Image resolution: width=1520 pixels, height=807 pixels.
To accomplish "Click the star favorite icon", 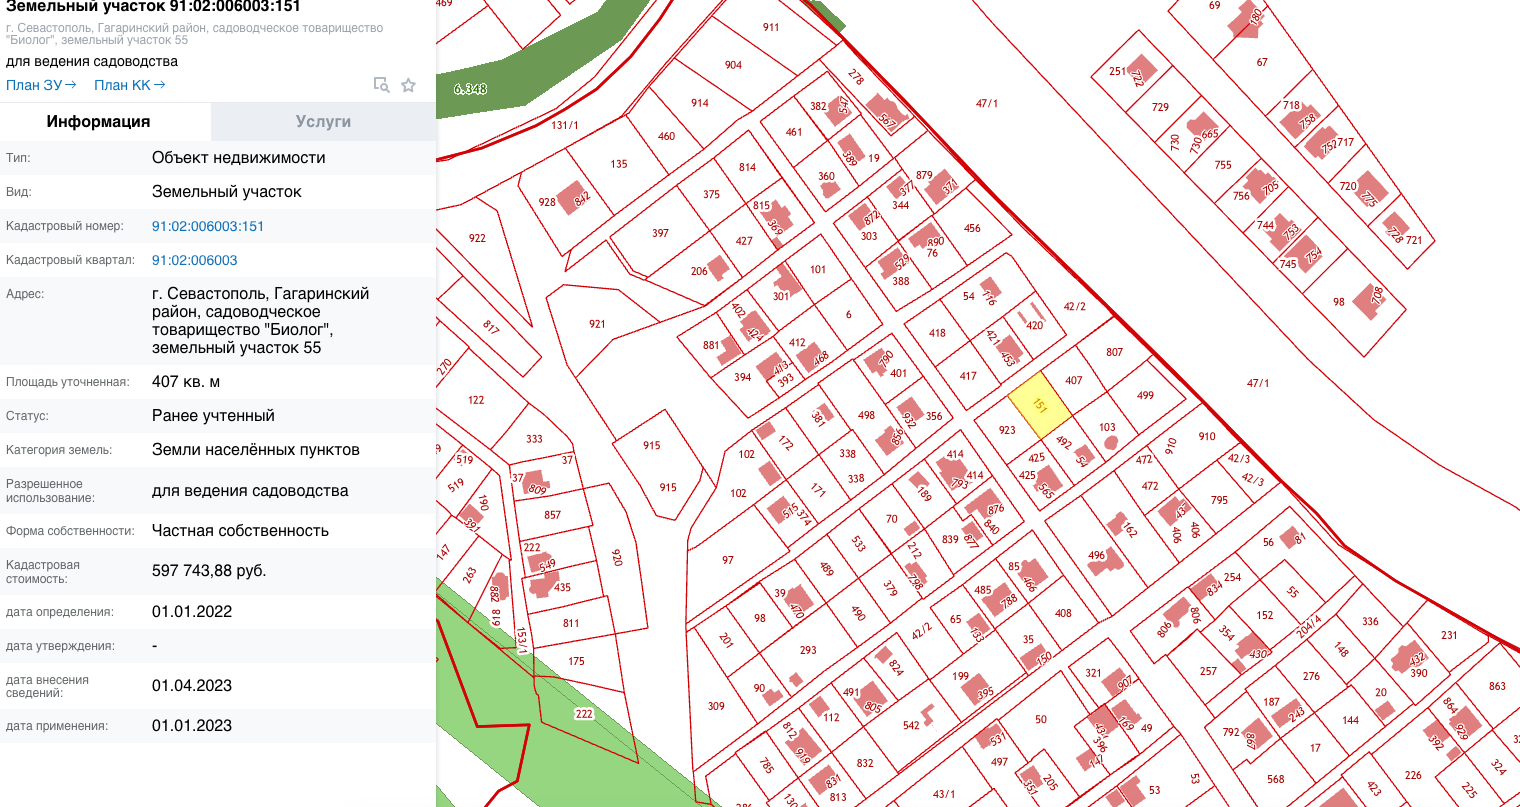I will [408, 85].
